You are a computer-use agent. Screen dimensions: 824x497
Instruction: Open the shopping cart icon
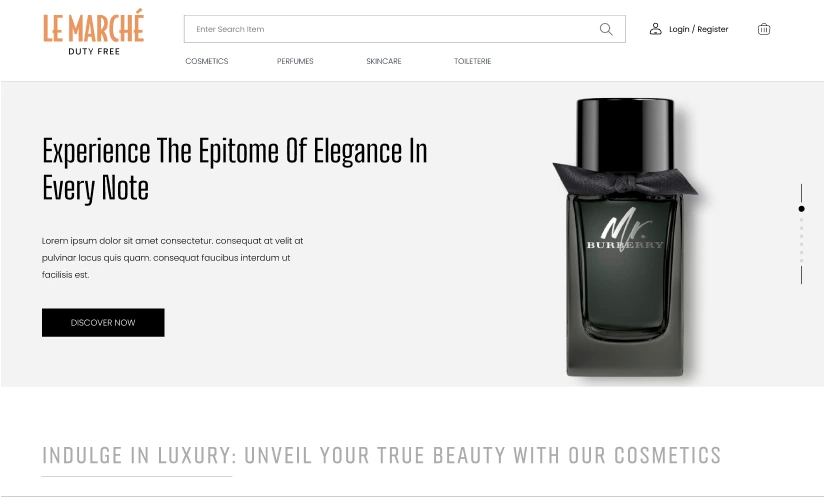pos(764,29)
